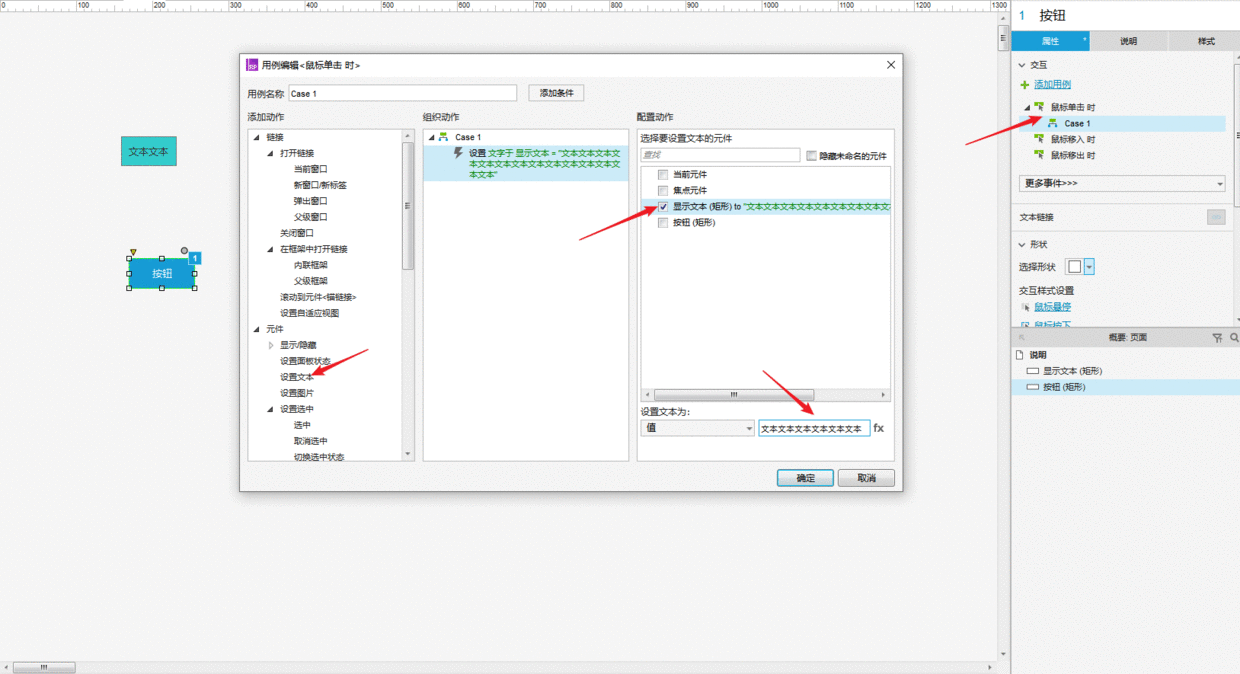The image size is (1240, 674).
Task: Click the 鼠标移入 时 event icon
Action: [x=1040, y=140]
